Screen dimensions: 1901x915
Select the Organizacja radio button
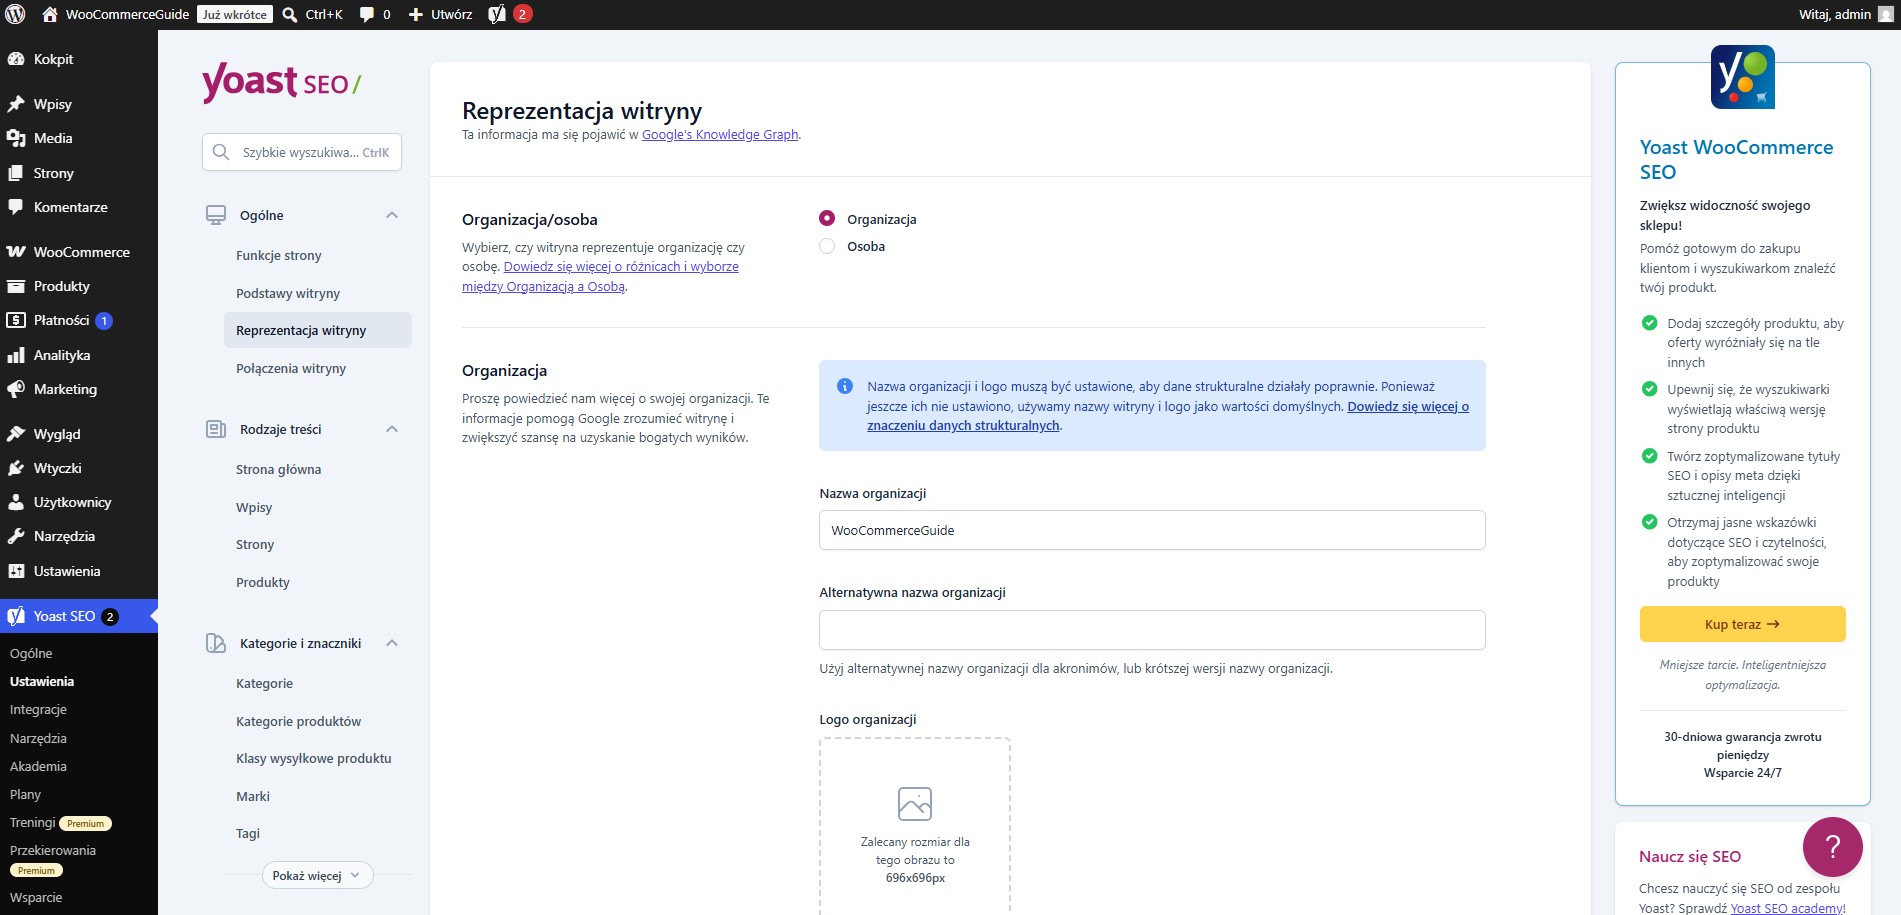click(x=827, y=219)
